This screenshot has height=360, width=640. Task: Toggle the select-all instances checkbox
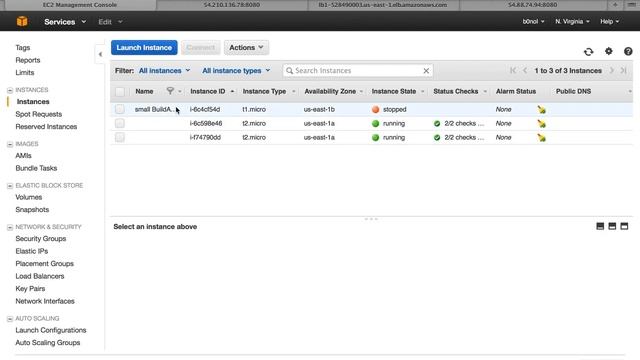tap(120, 91)
